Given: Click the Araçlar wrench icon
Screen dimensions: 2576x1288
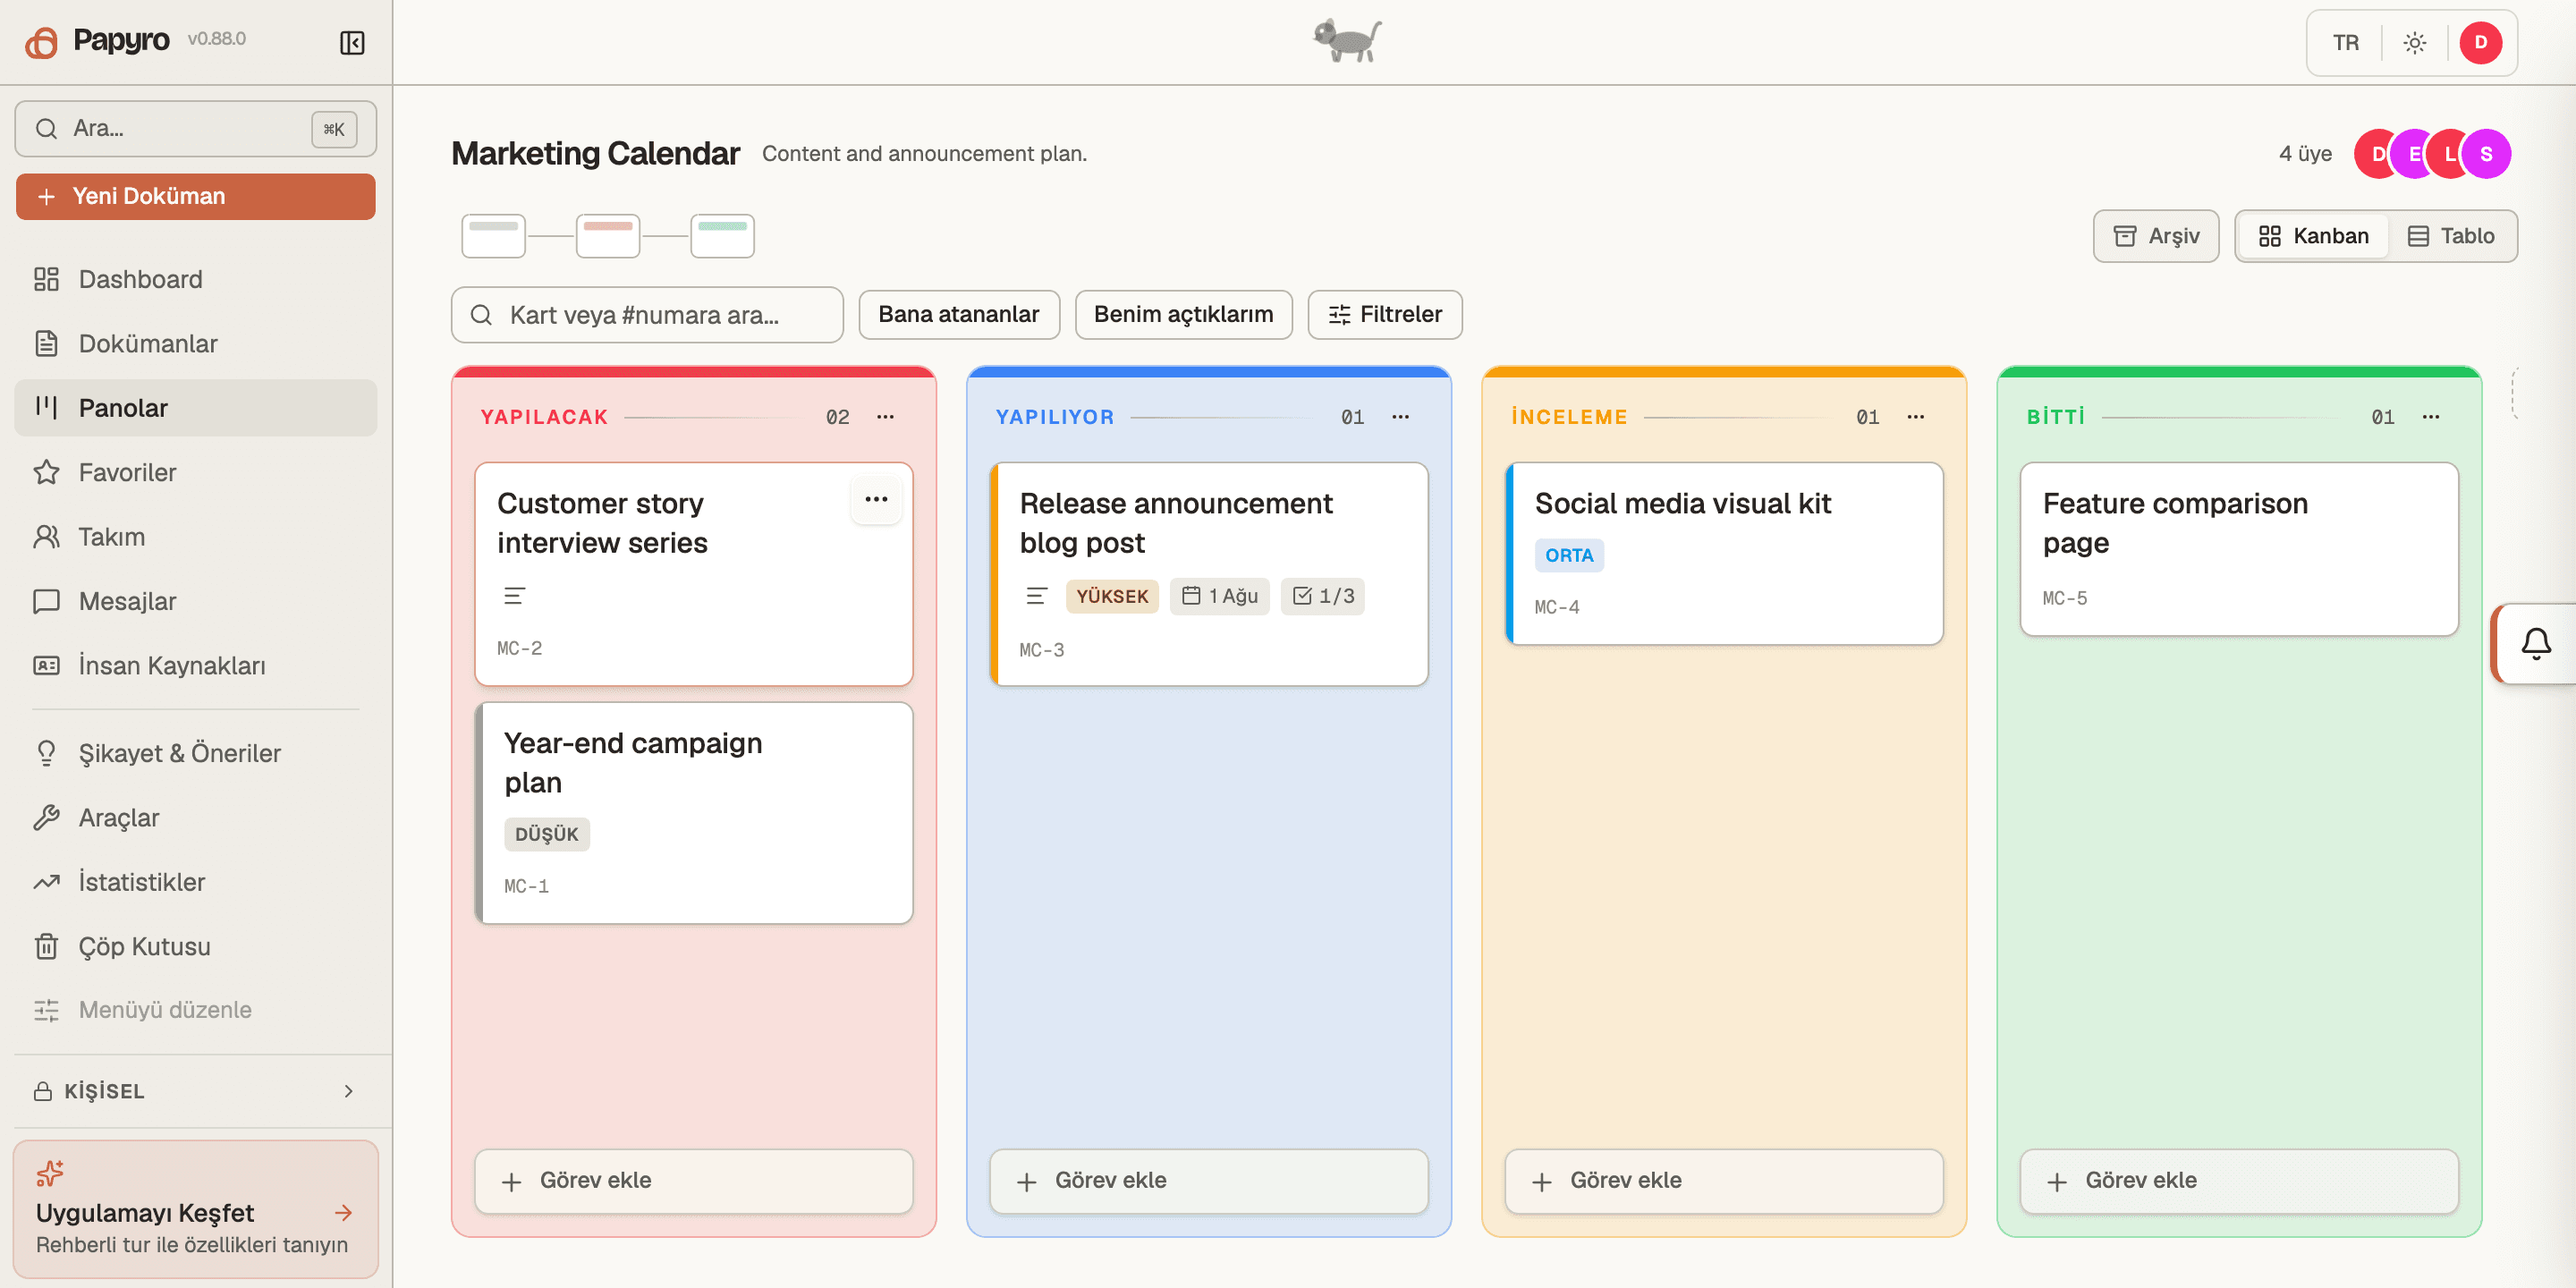Looking at the screenshot, I should (46, 818).
